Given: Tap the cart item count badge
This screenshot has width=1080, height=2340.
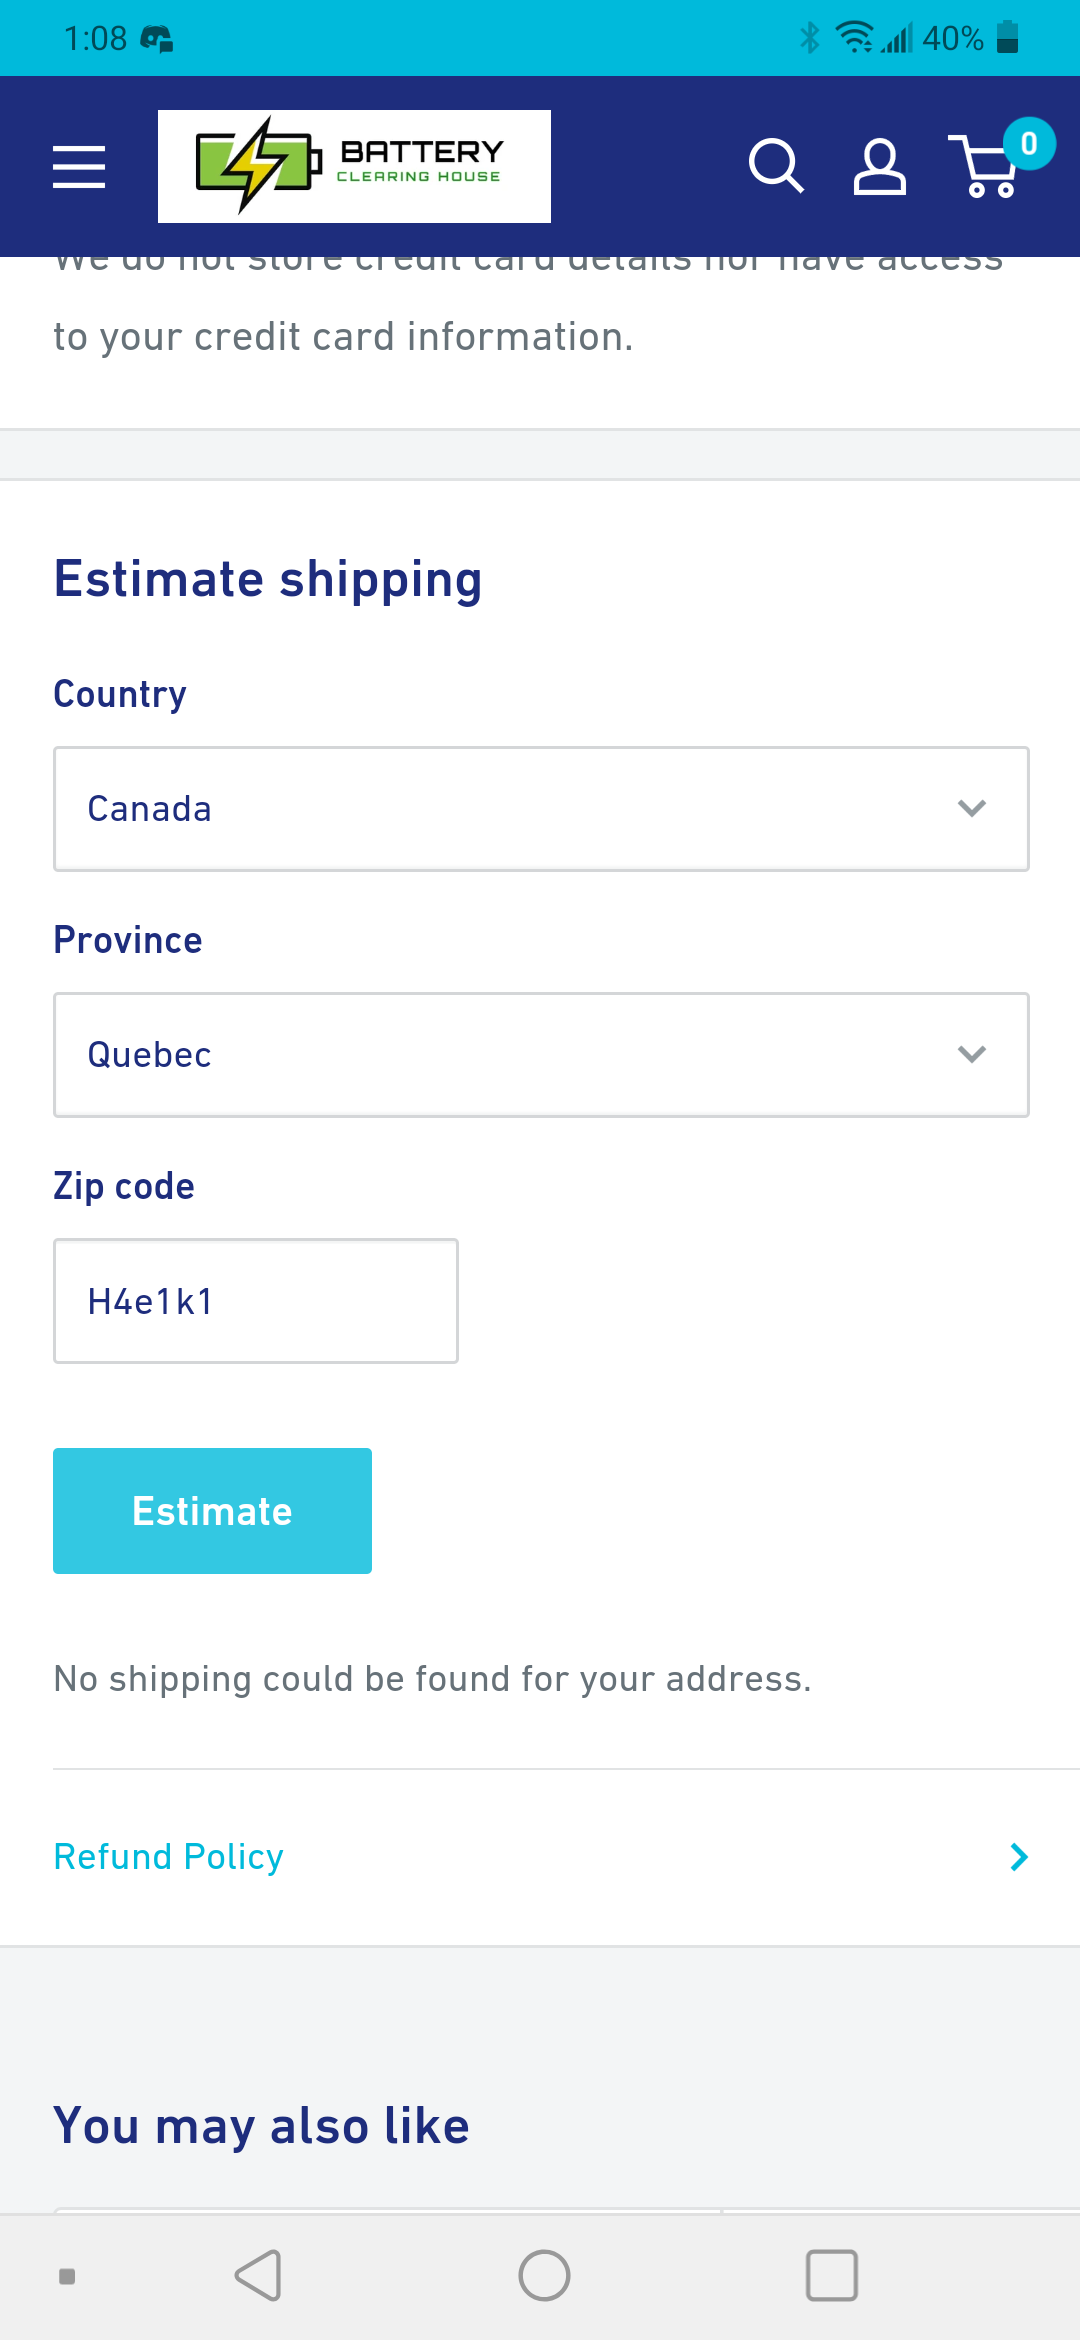Looking at the screenshot, I should (1029, 144).
